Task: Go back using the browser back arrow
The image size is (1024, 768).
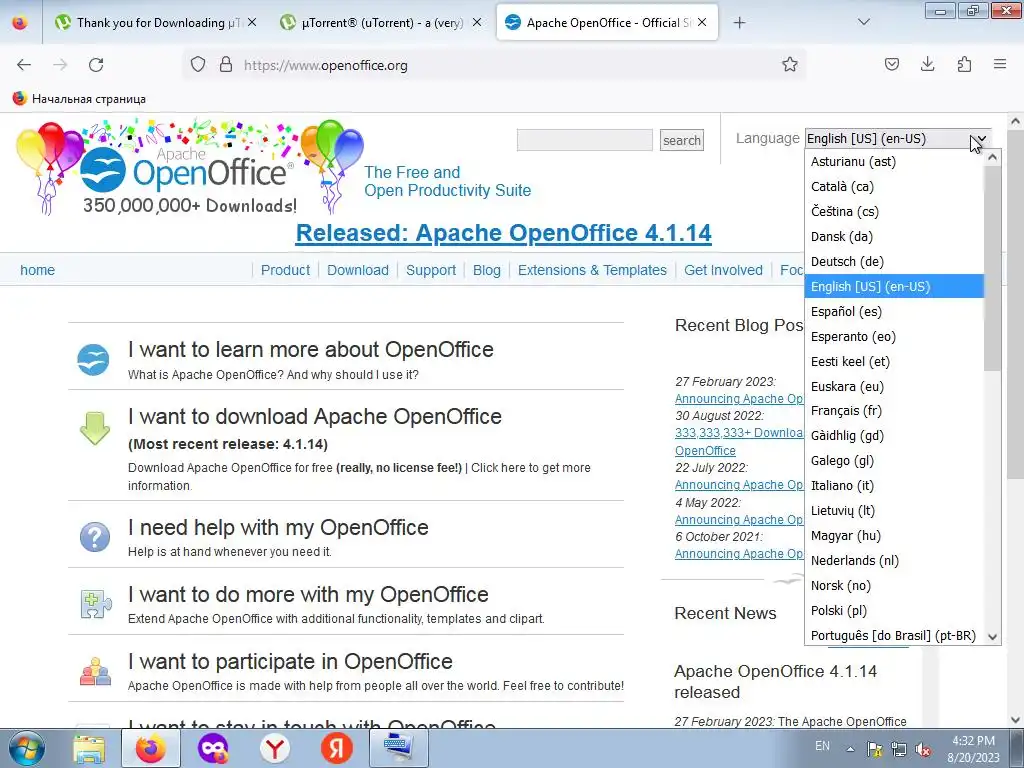Action: coord(24,65)
